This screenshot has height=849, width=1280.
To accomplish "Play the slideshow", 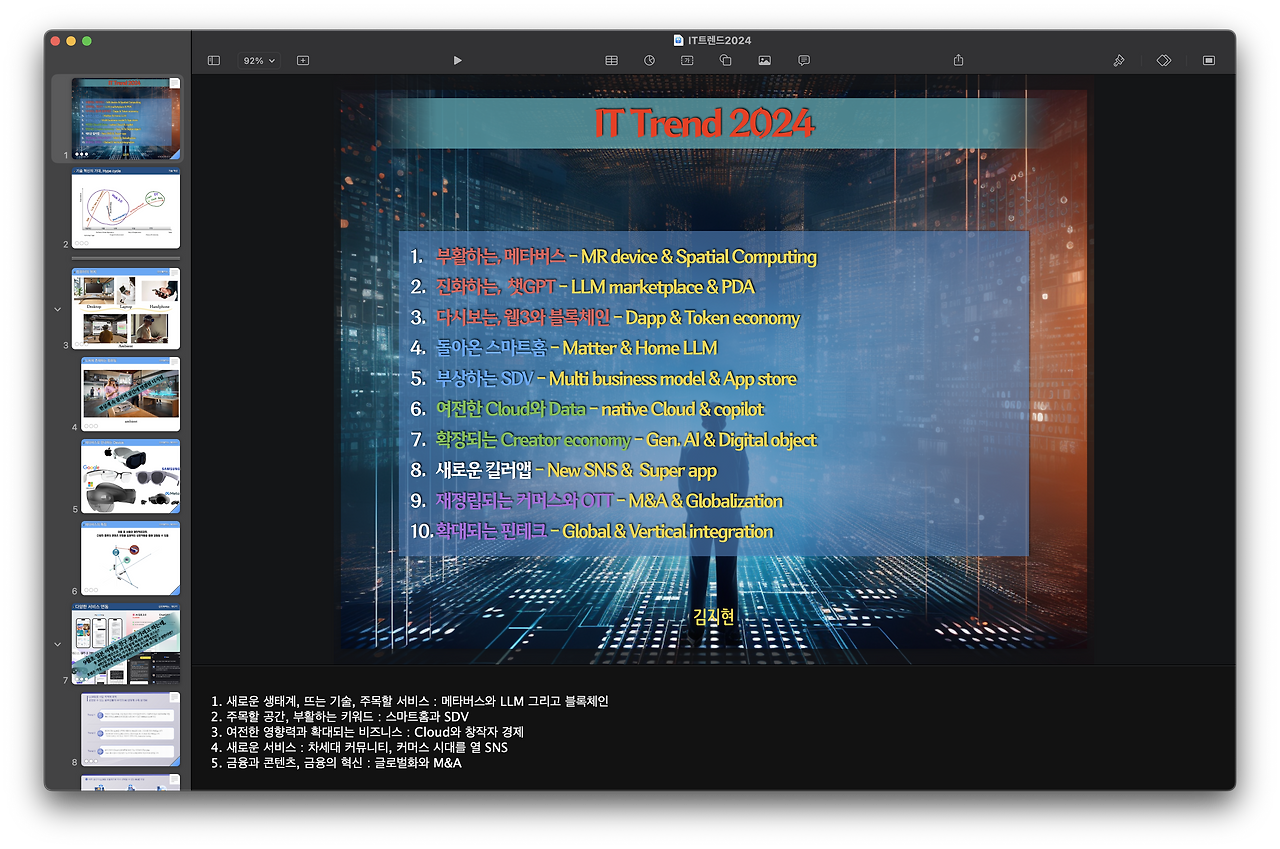I will click(x=457, y=61).
